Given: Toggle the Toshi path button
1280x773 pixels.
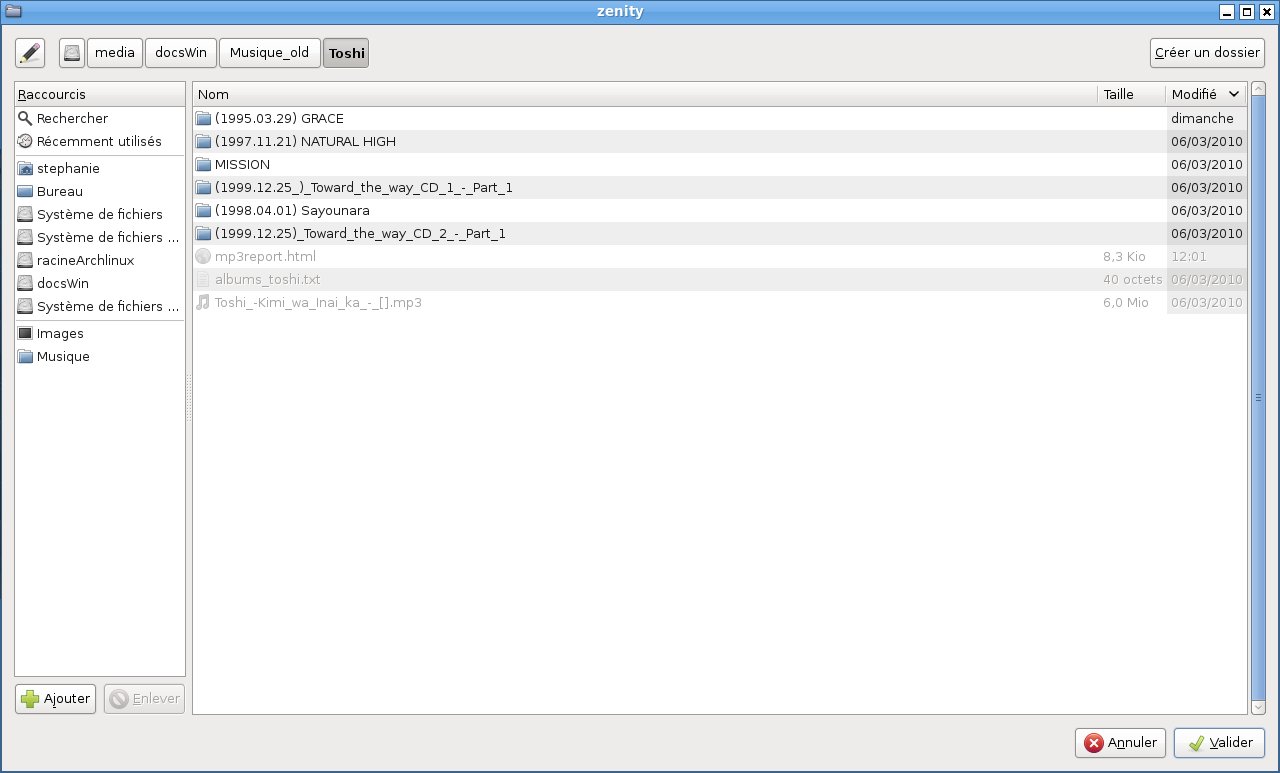Looking at the screenshot, I should click(346, 53).
